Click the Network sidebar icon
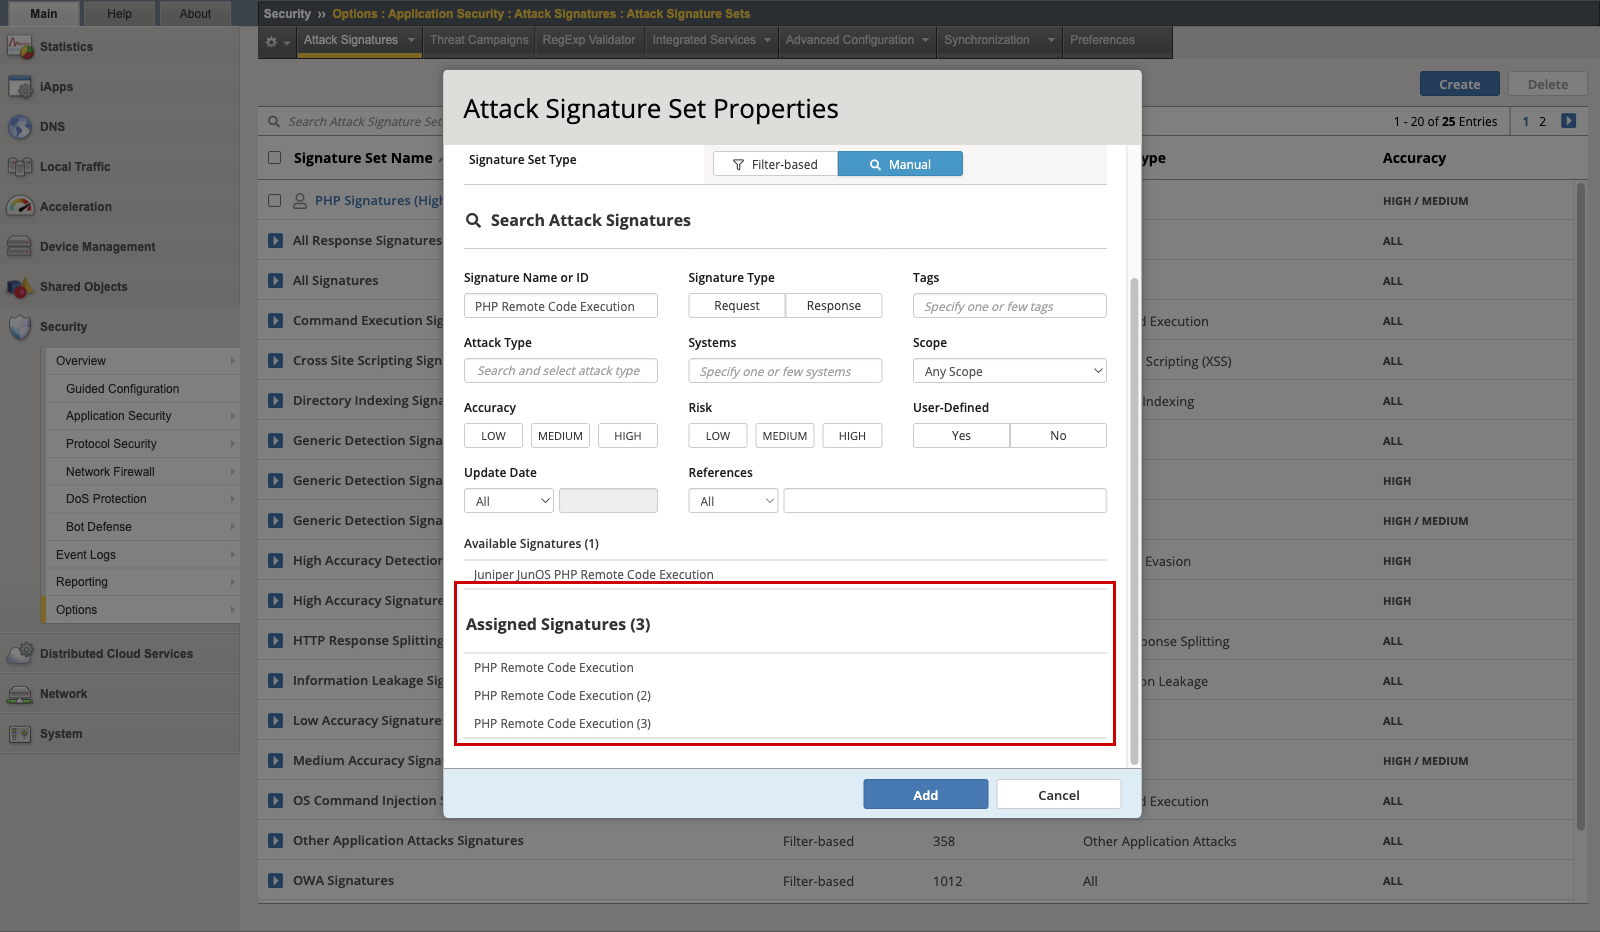 click(20, 694)
